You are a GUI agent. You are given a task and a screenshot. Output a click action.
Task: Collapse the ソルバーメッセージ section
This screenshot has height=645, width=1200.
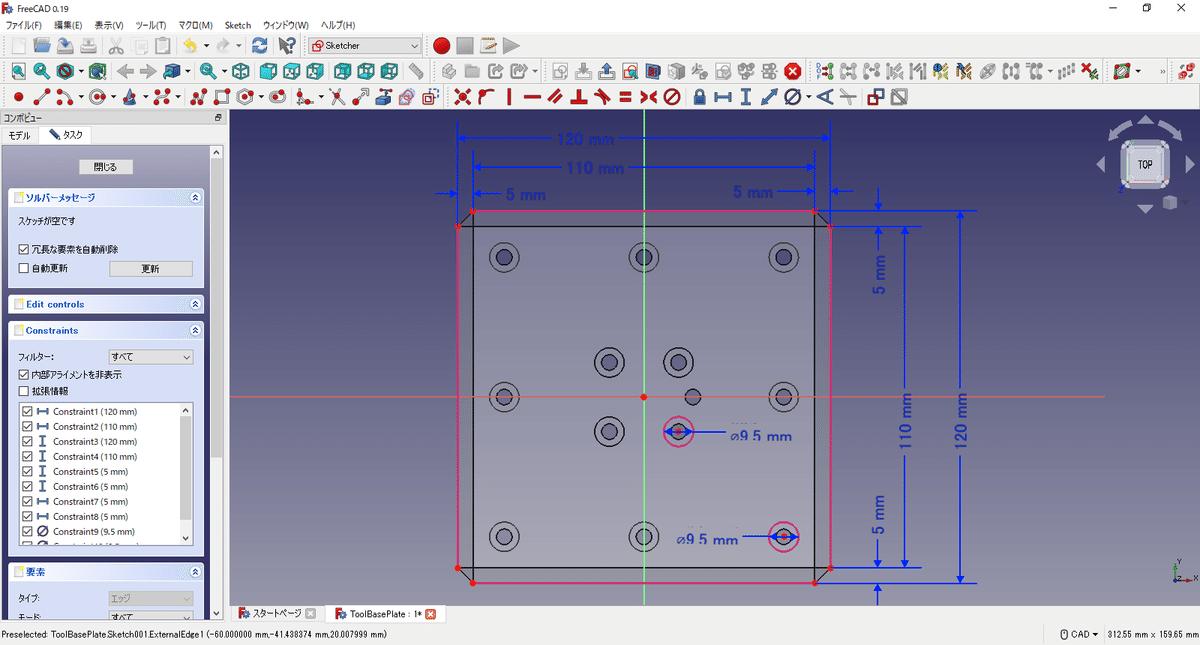[195, 198]
